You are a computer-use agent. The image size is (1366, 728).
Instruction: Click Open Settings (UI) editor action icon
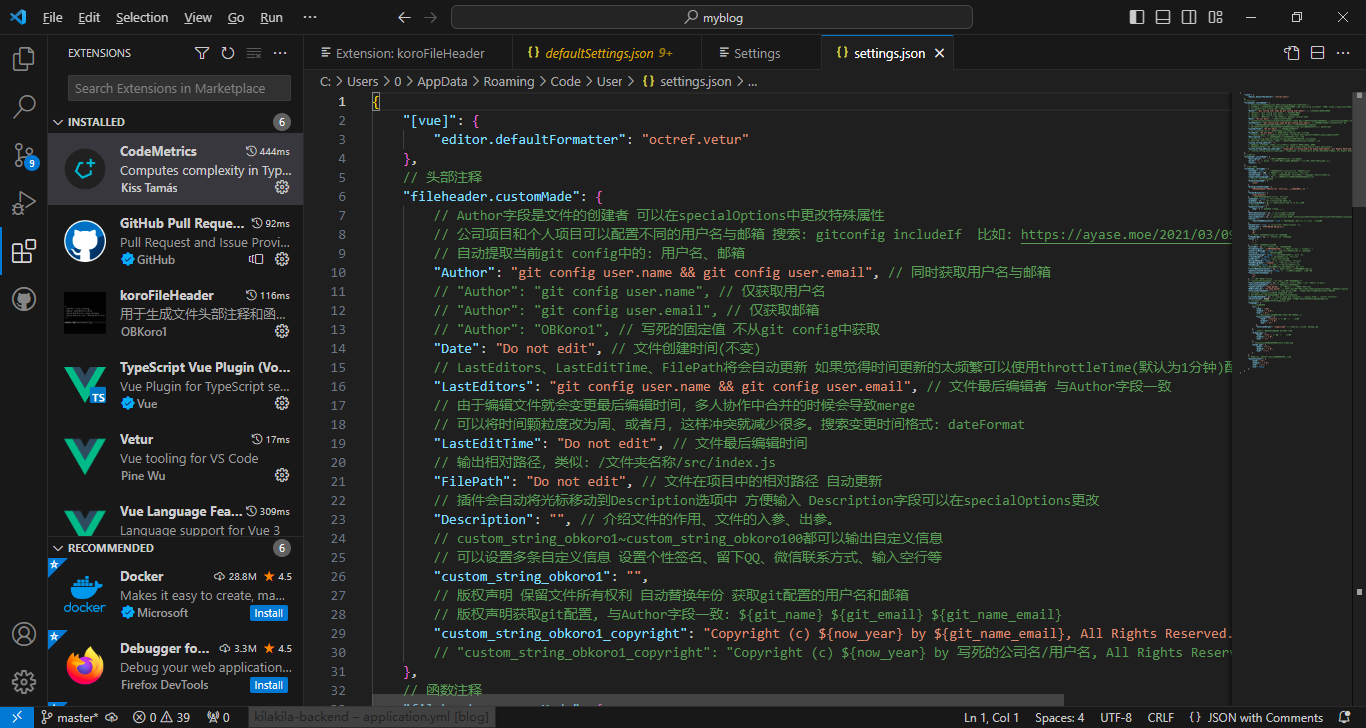coord(1292,53)
